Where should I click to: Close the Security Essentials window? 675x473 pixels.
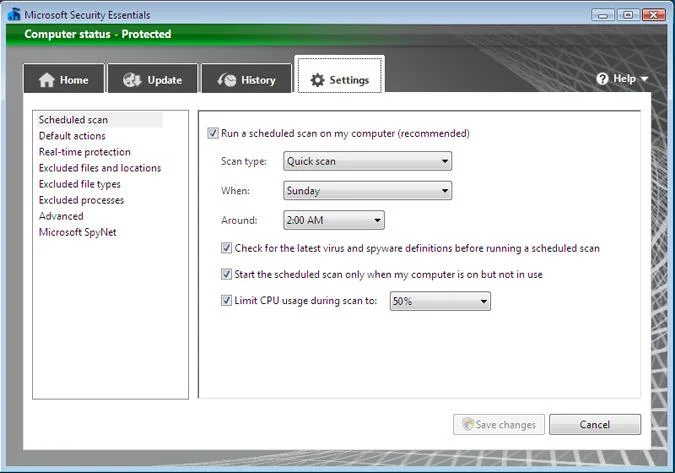tap(654, 15)
